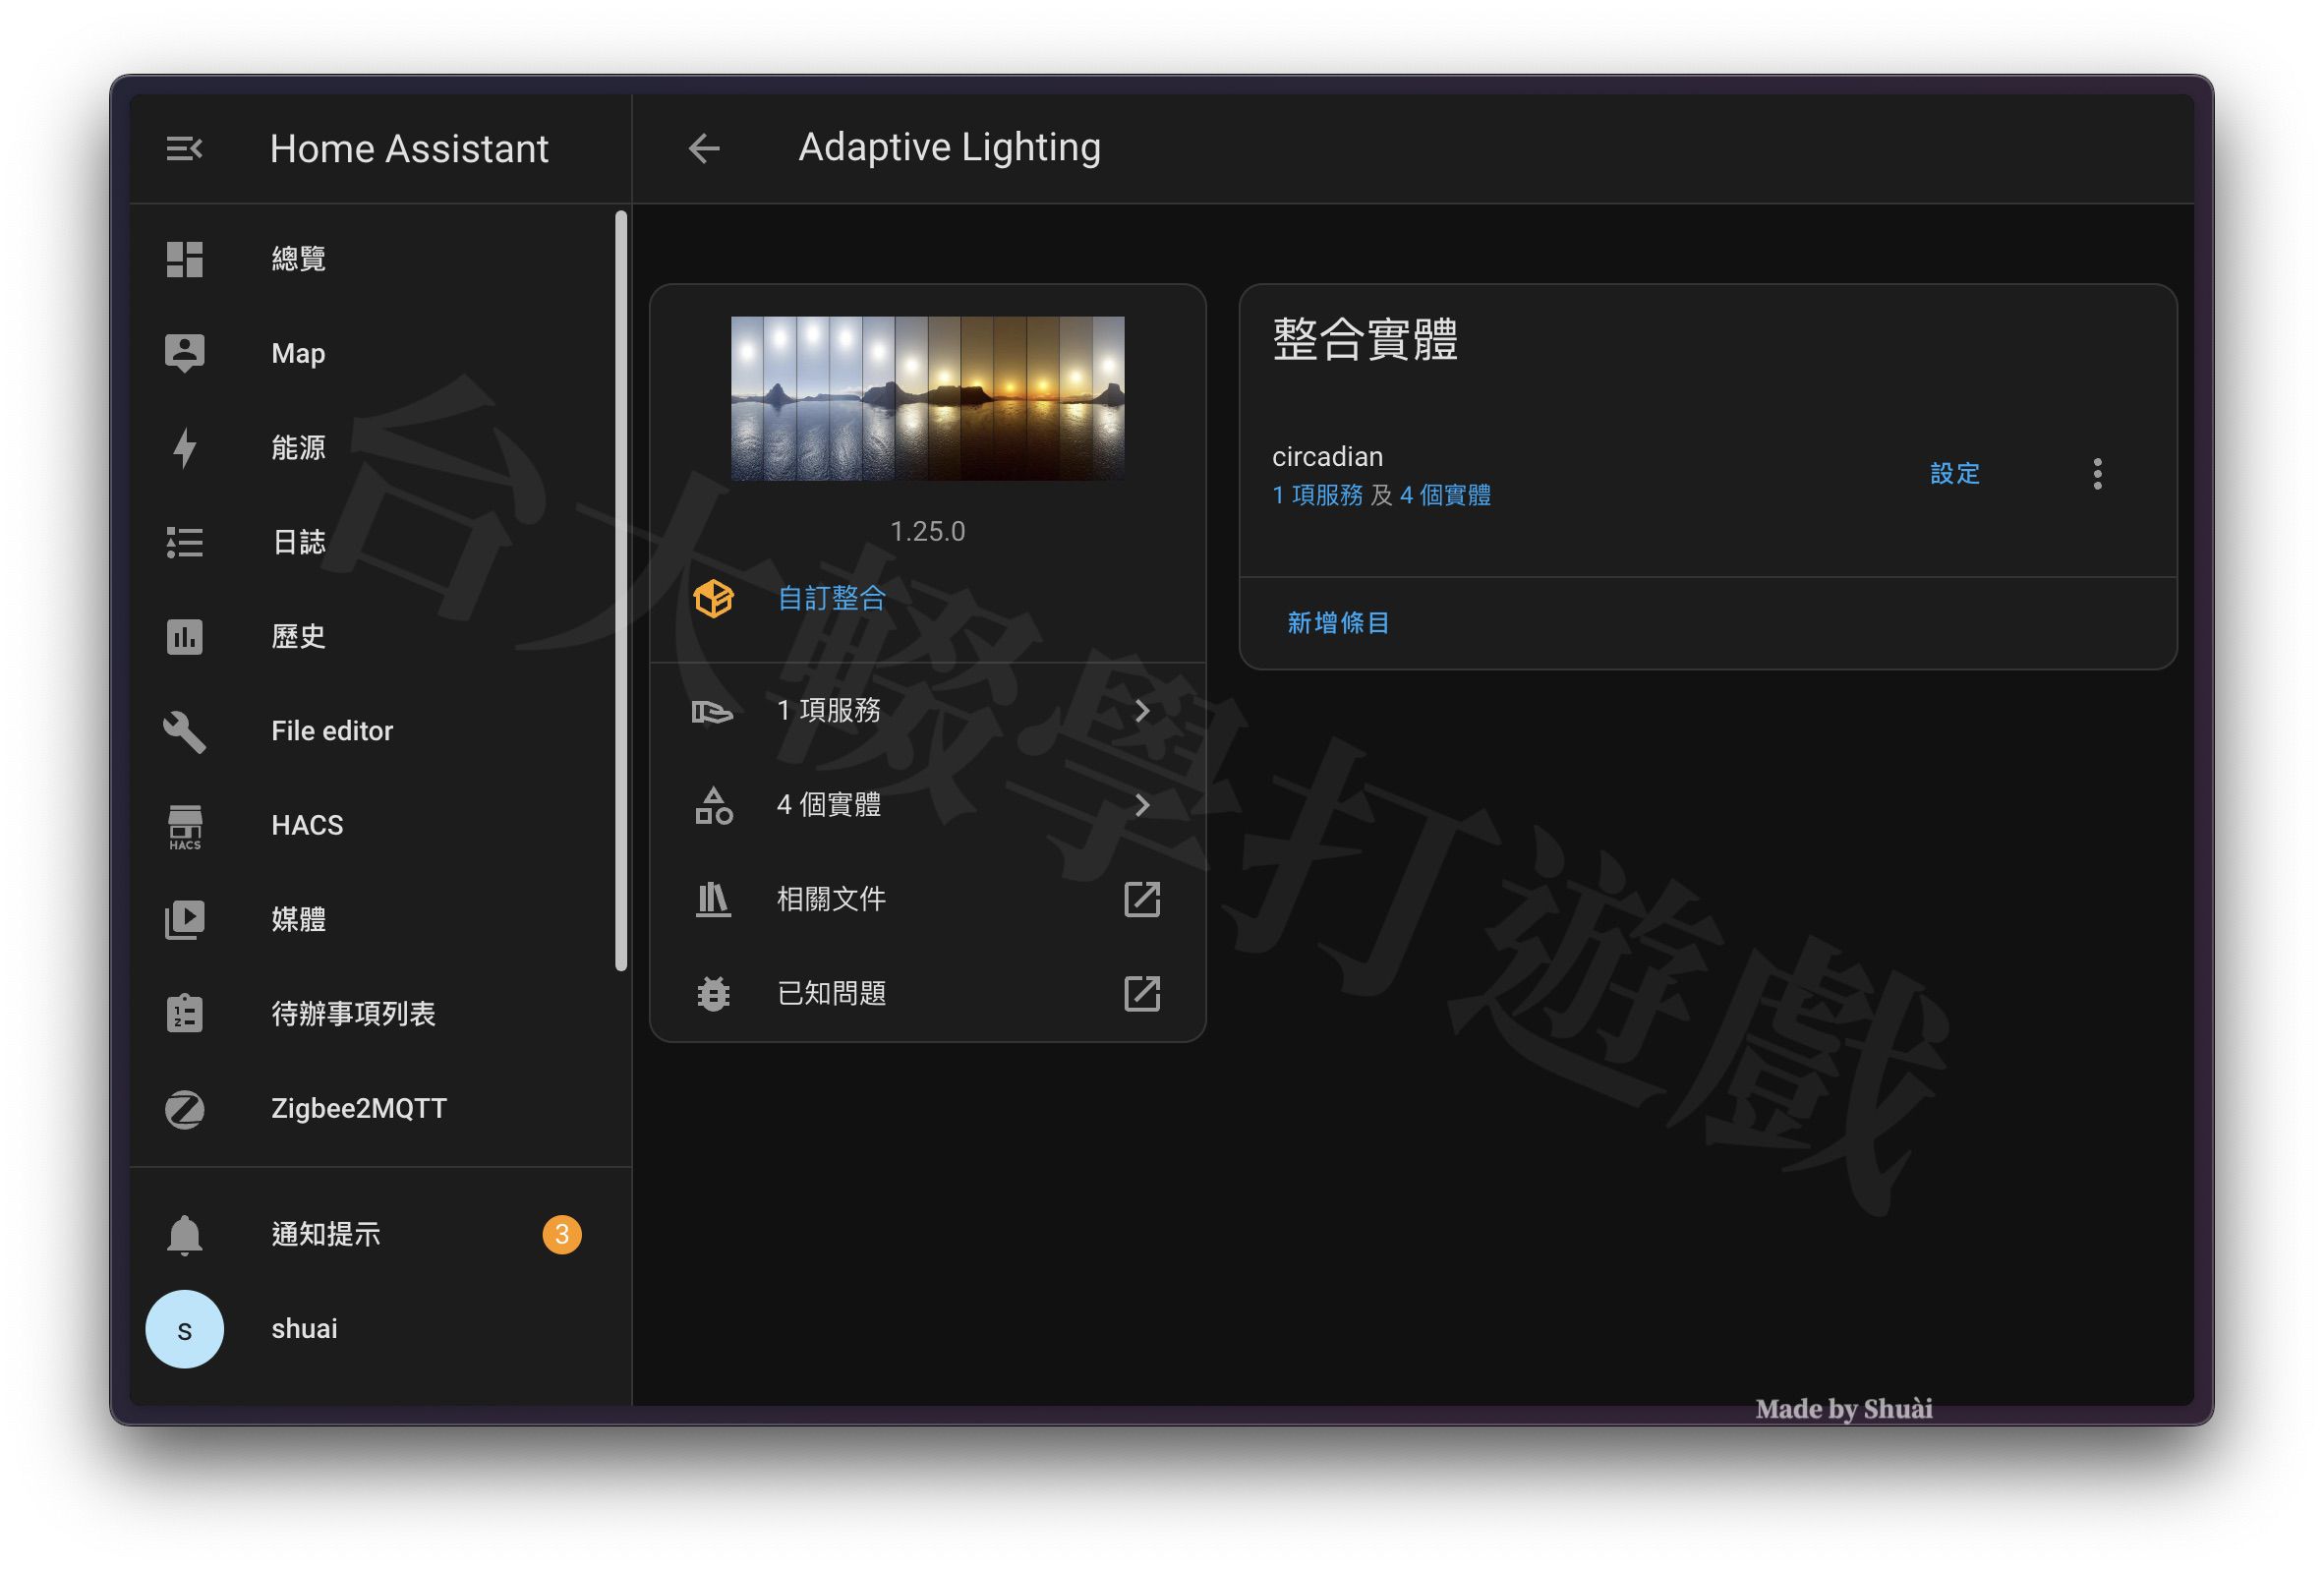Click the notification bell icon

click(184, 1235)
